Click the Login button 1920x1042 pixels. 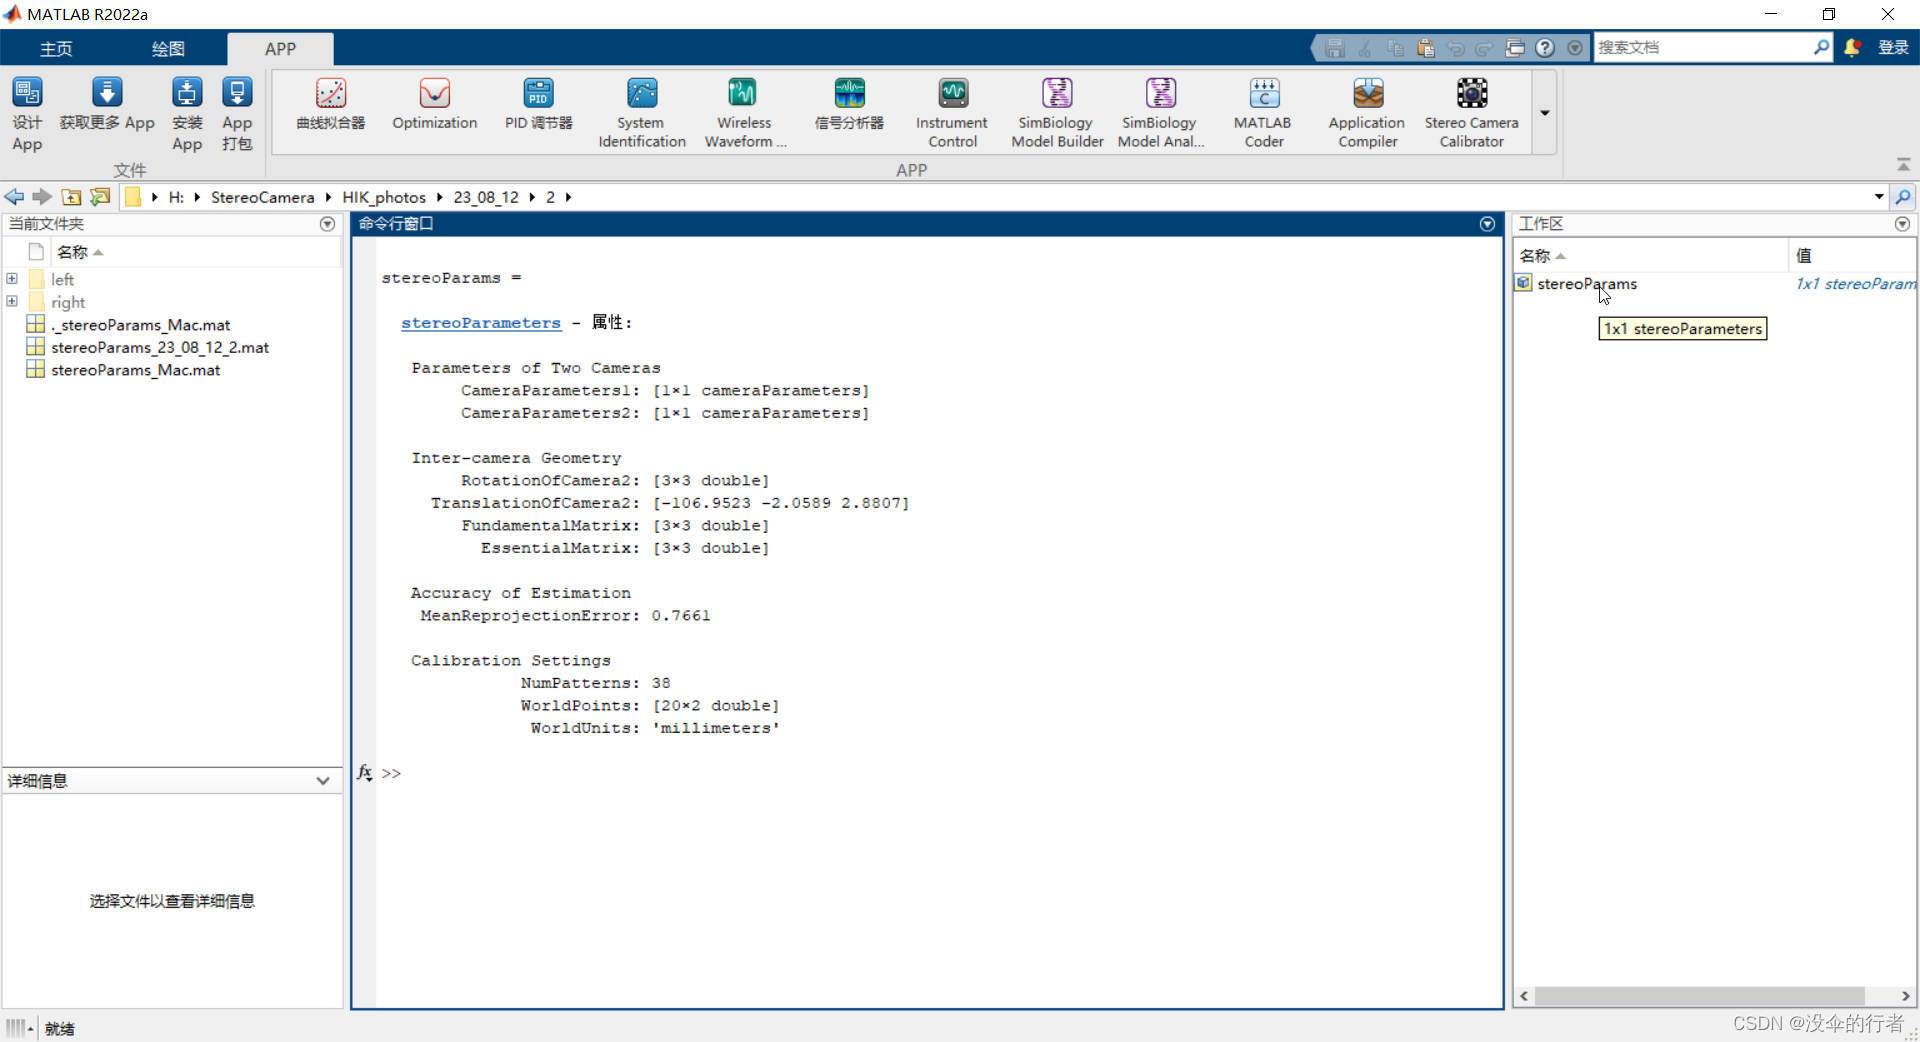point(1893,47)
